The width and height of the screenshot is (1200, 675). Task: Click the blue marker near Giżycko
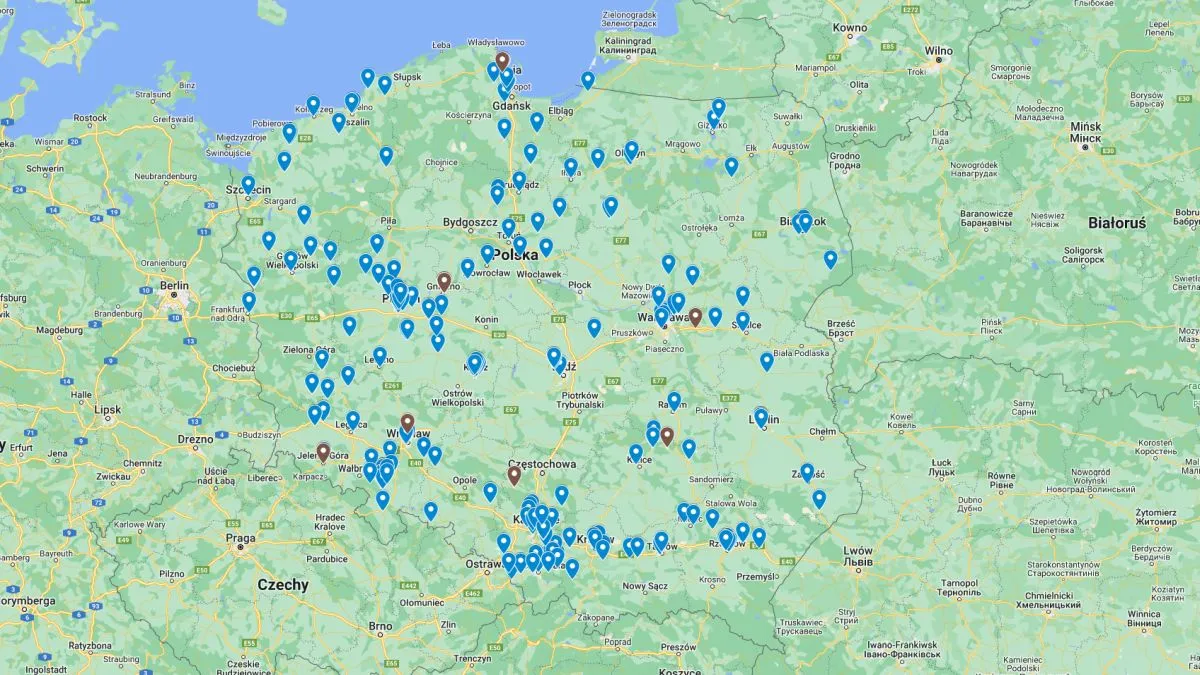pos(717,106)
